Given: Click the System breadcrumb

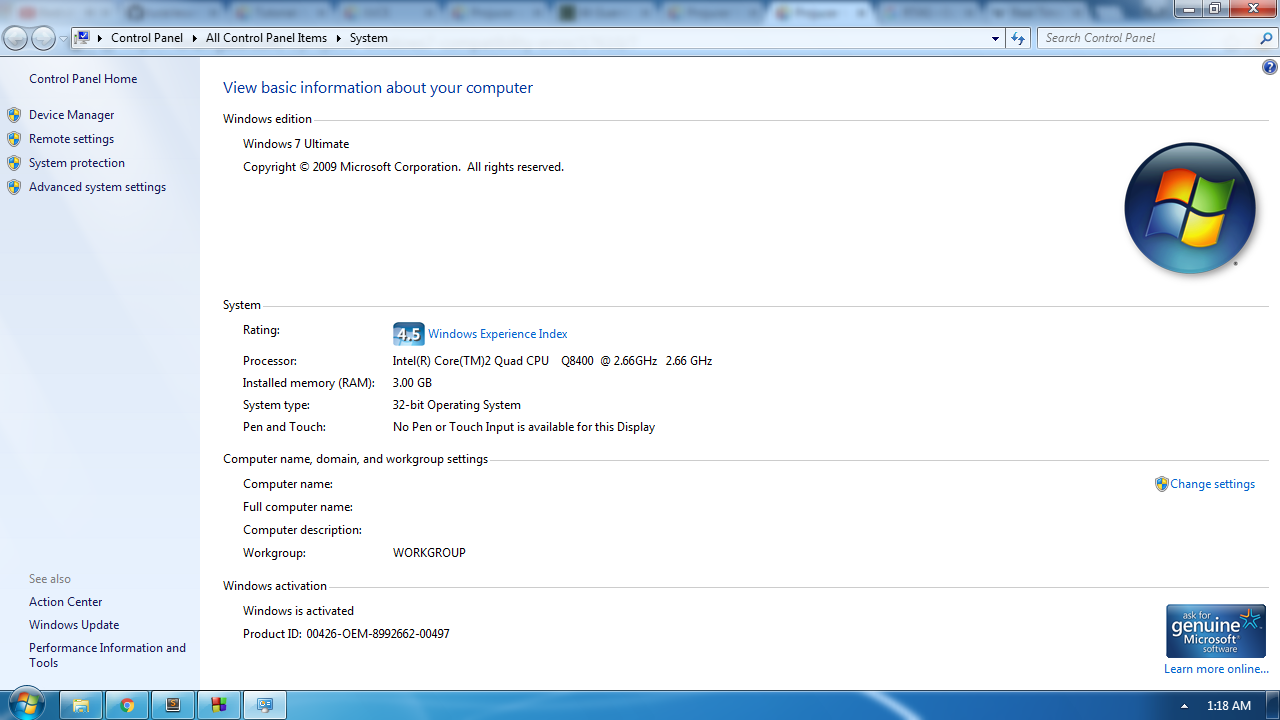Looking at the screenshot, I should (x=369, y=38).
